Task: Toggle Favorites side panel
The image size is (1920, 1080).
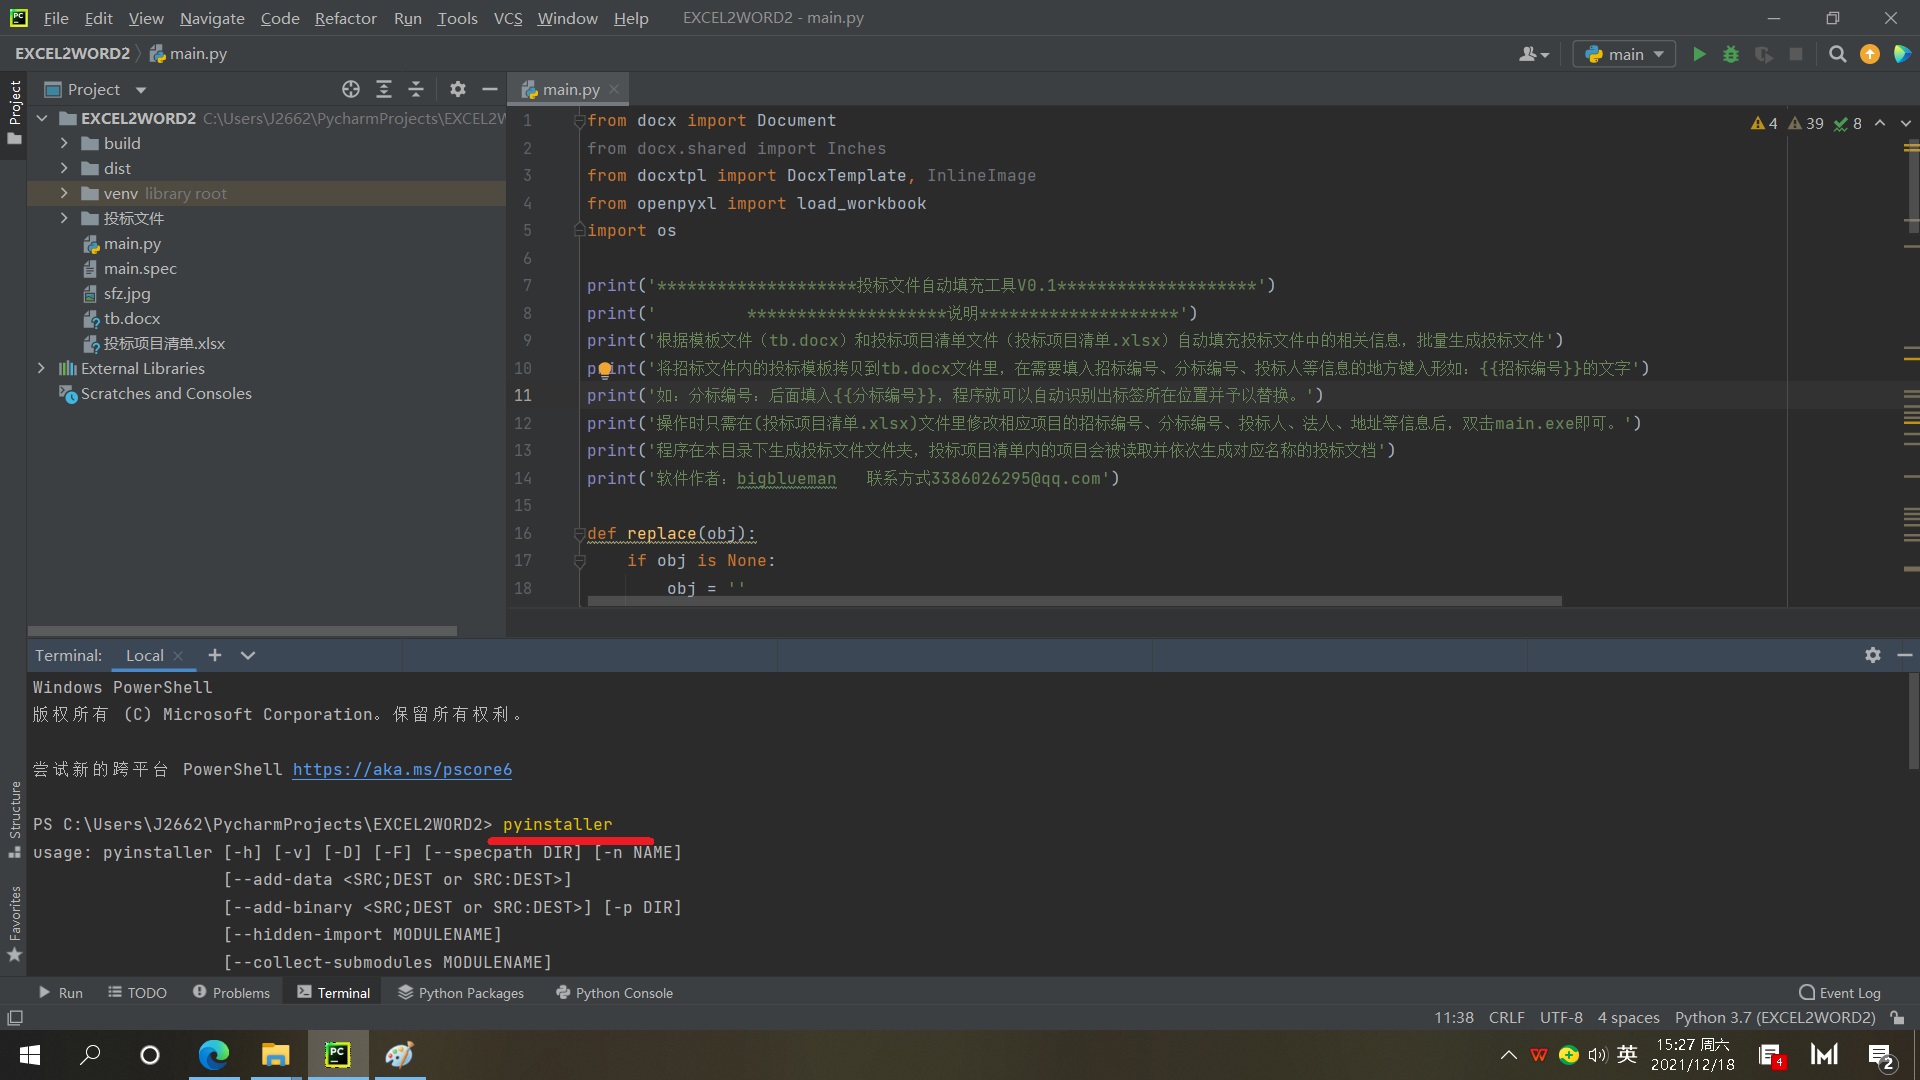Action: pos(15,925)
